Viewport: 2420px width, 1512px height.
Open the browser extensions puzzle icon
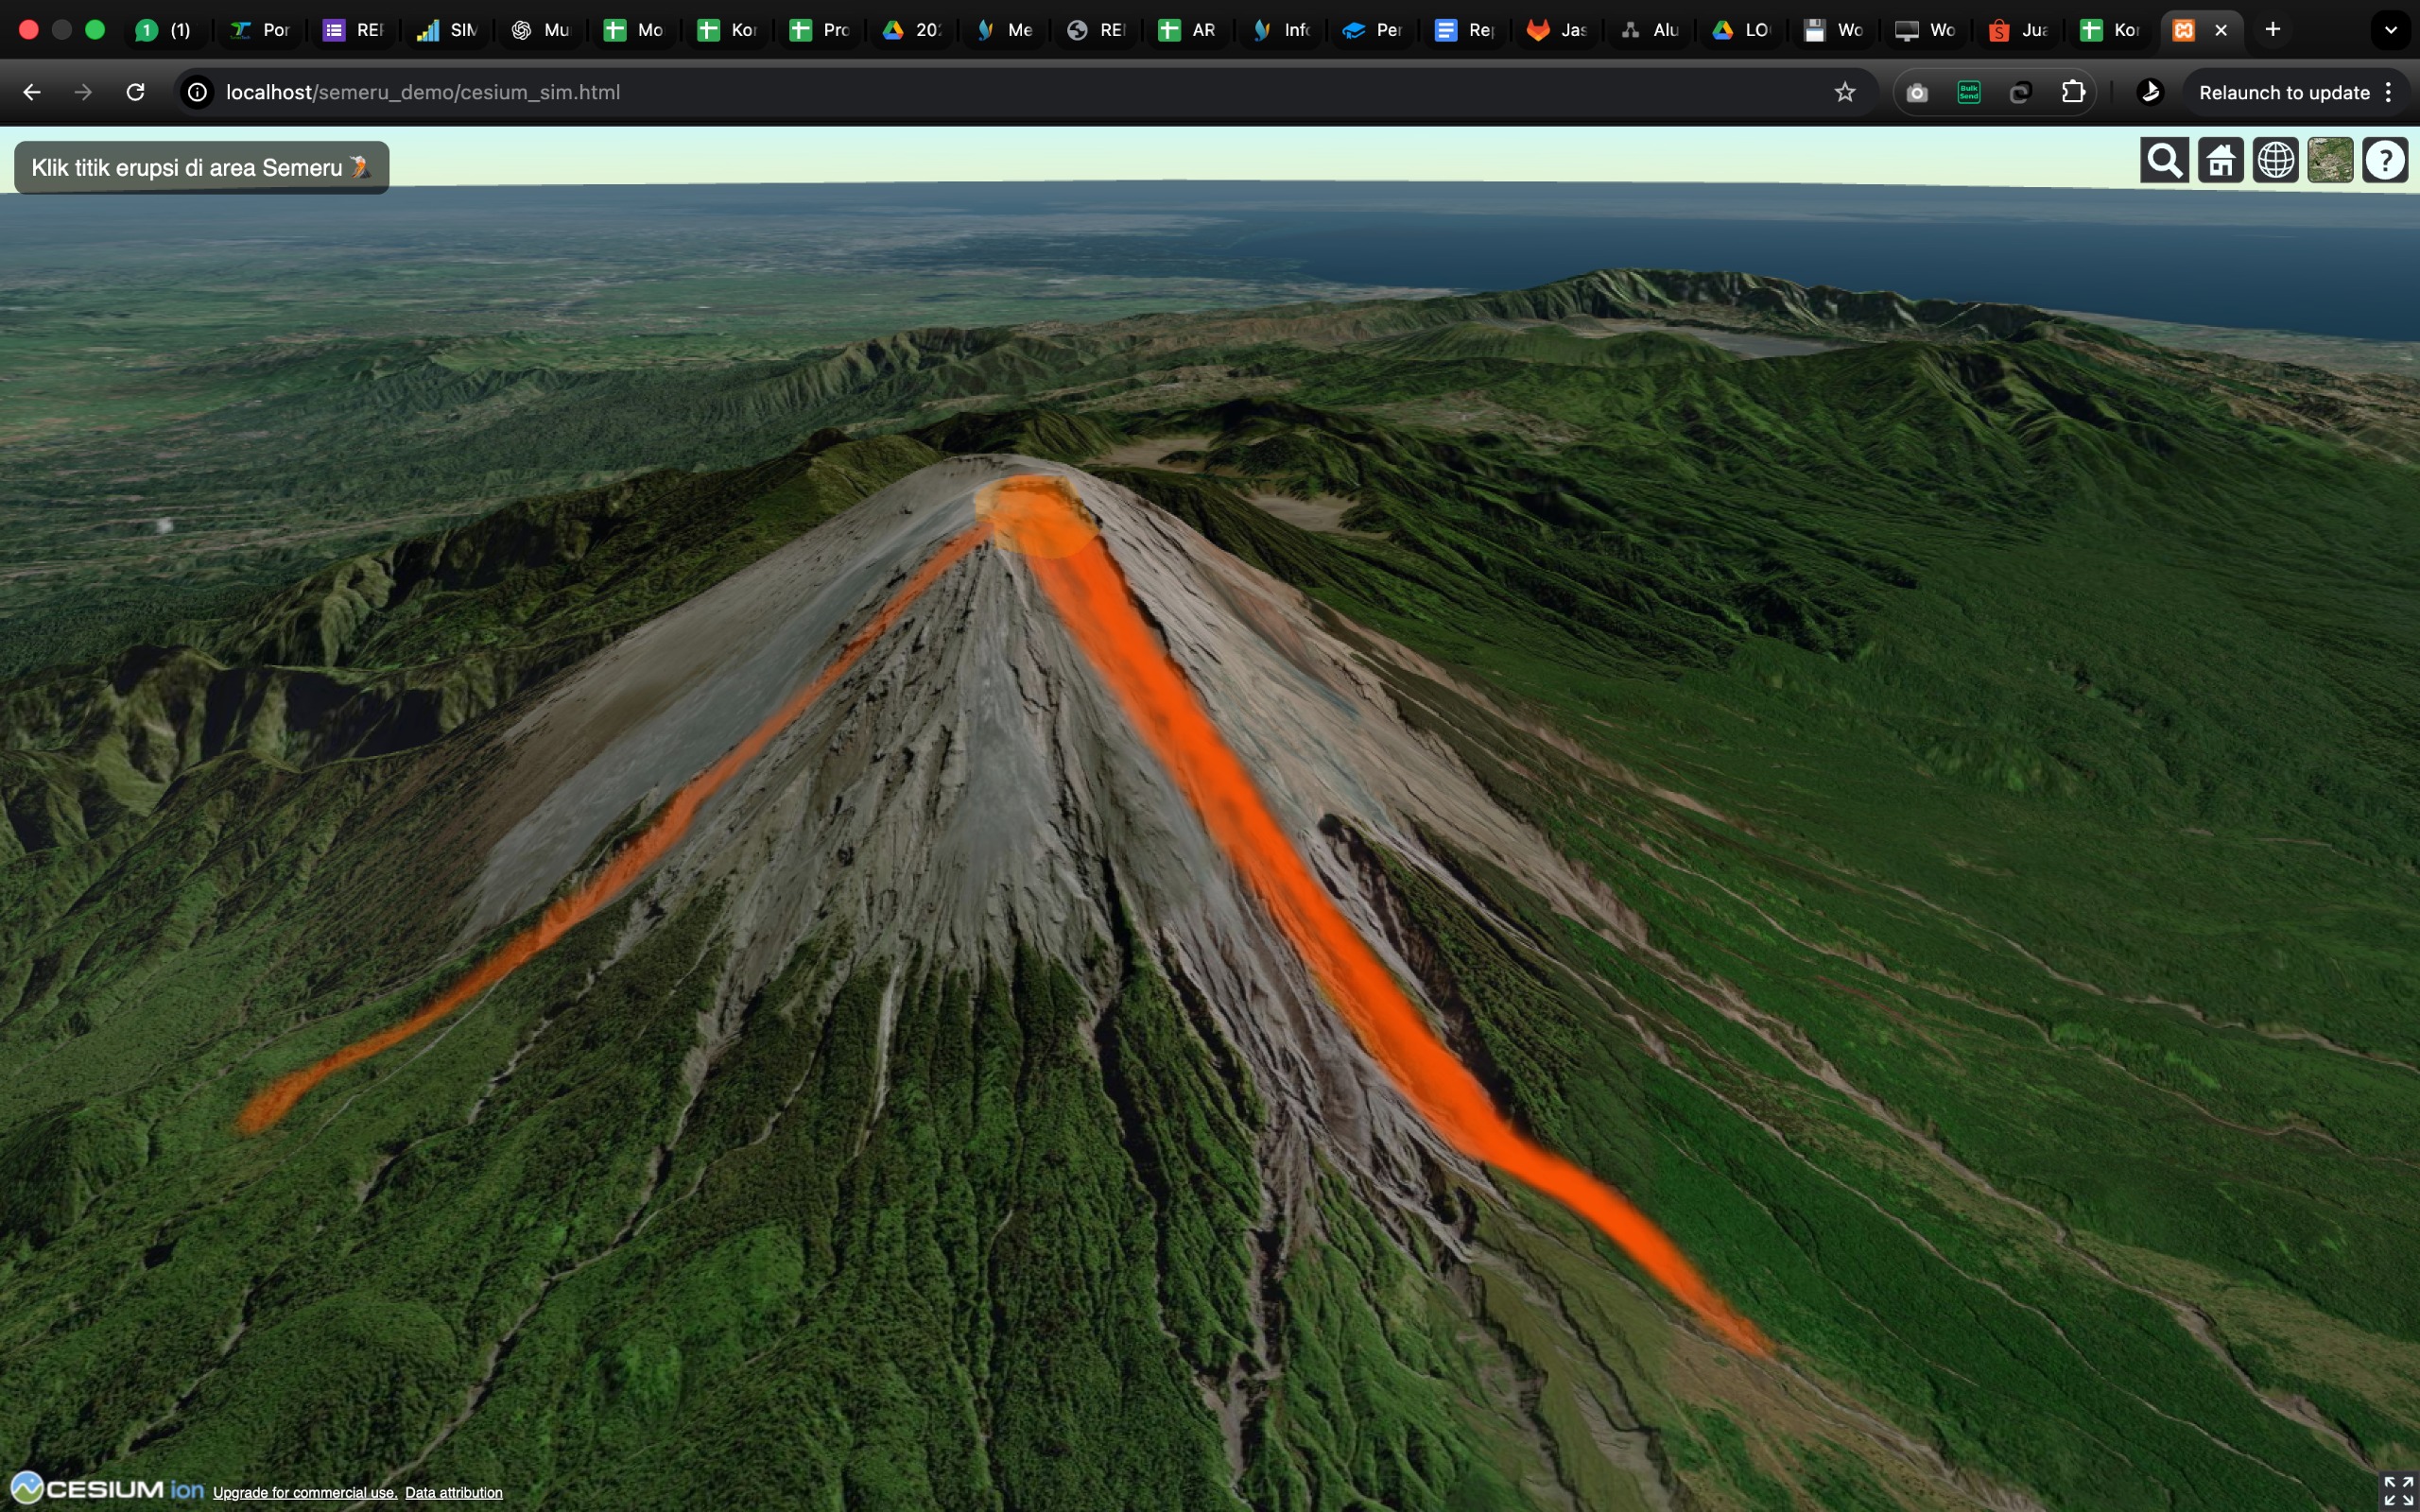click(x=2073, y=92)
